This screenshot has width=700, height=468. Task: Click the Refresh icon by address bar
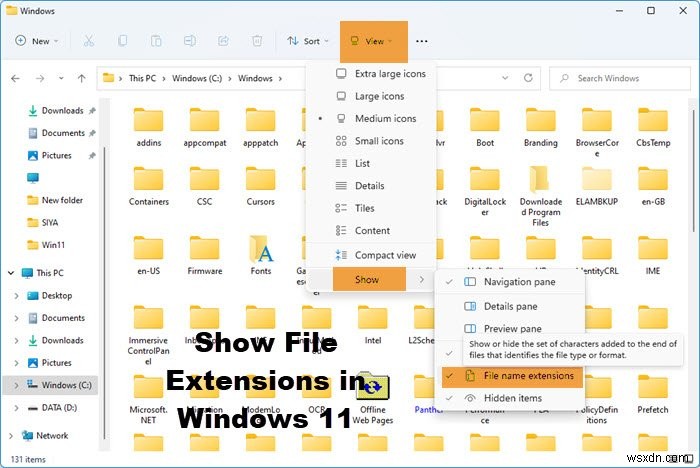click(x=528, y=78)
